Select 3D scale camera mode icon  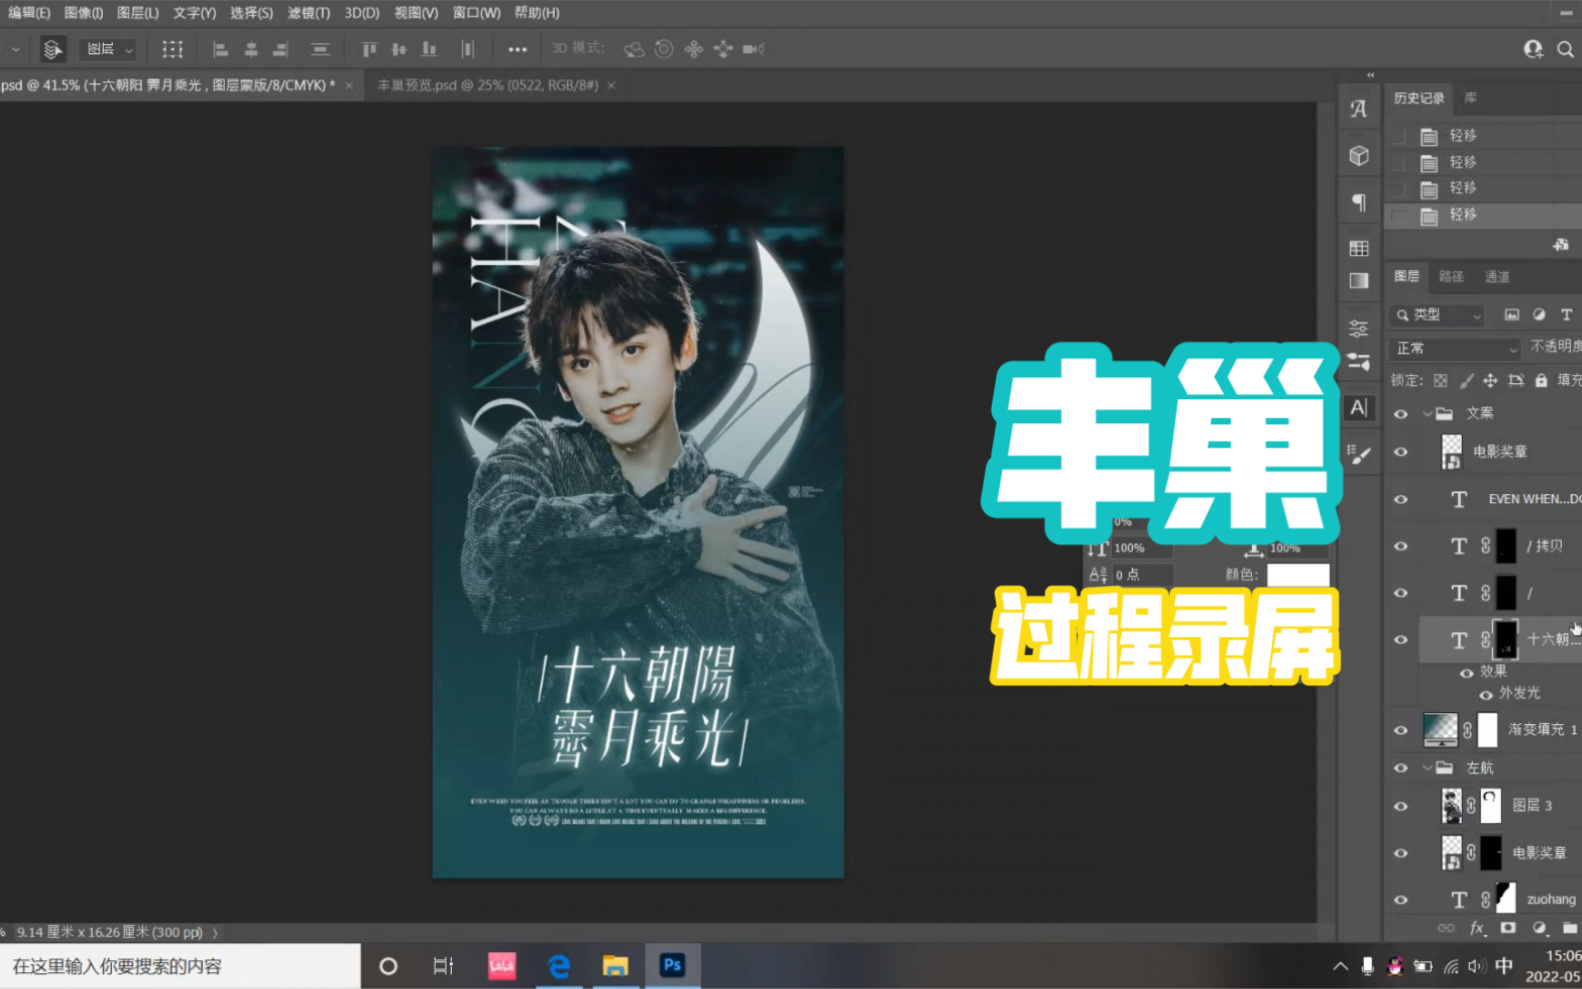(x=753, y=49)
